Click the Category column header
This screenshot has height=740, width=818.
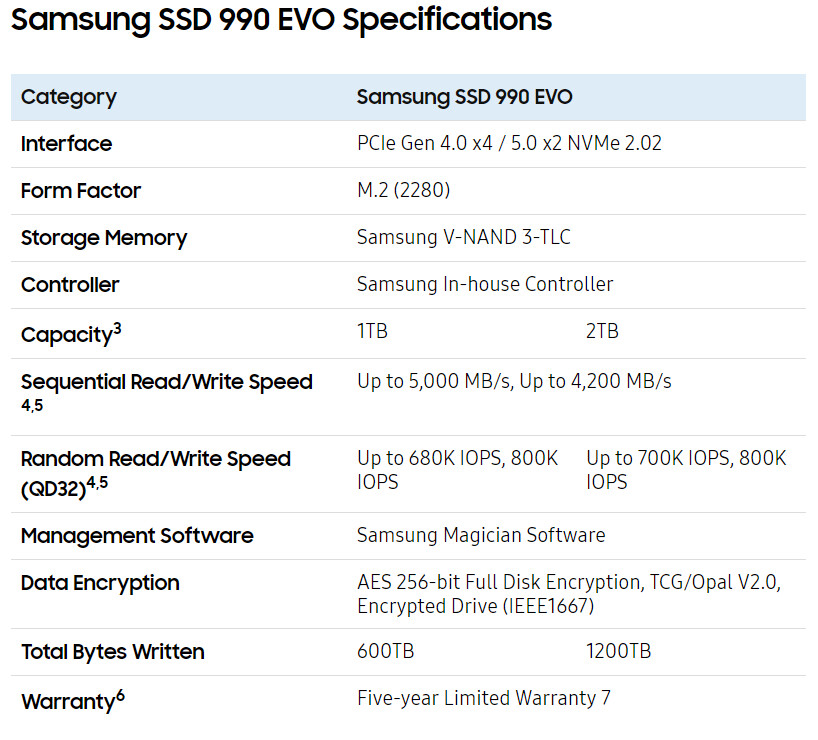click(68, 97)
